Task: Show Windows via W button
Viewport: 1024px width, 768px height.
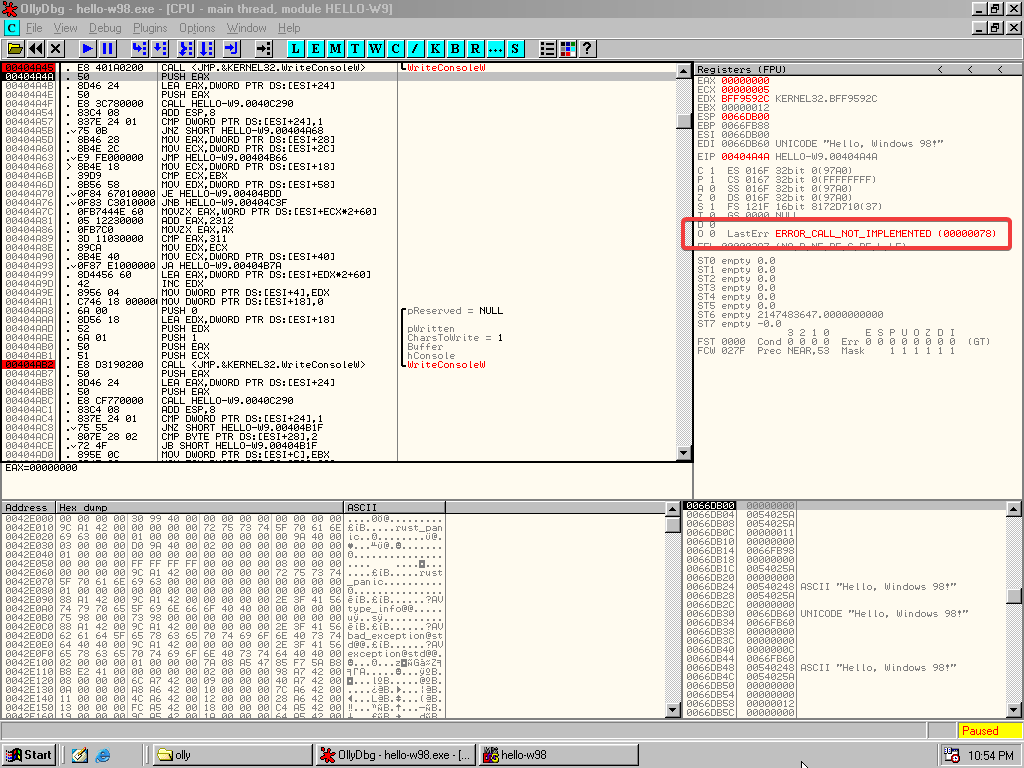Action: 376,49
